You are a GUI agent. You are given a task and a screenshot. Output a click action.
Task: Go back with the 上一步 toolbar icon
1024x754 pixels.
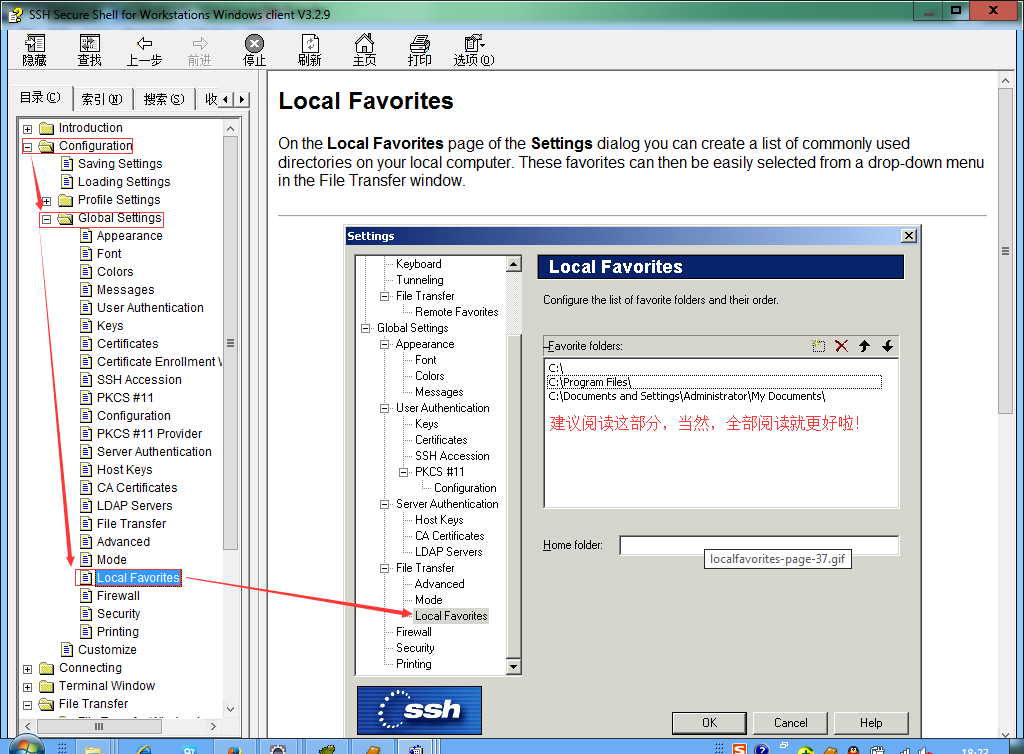click(x=144, y=50)
